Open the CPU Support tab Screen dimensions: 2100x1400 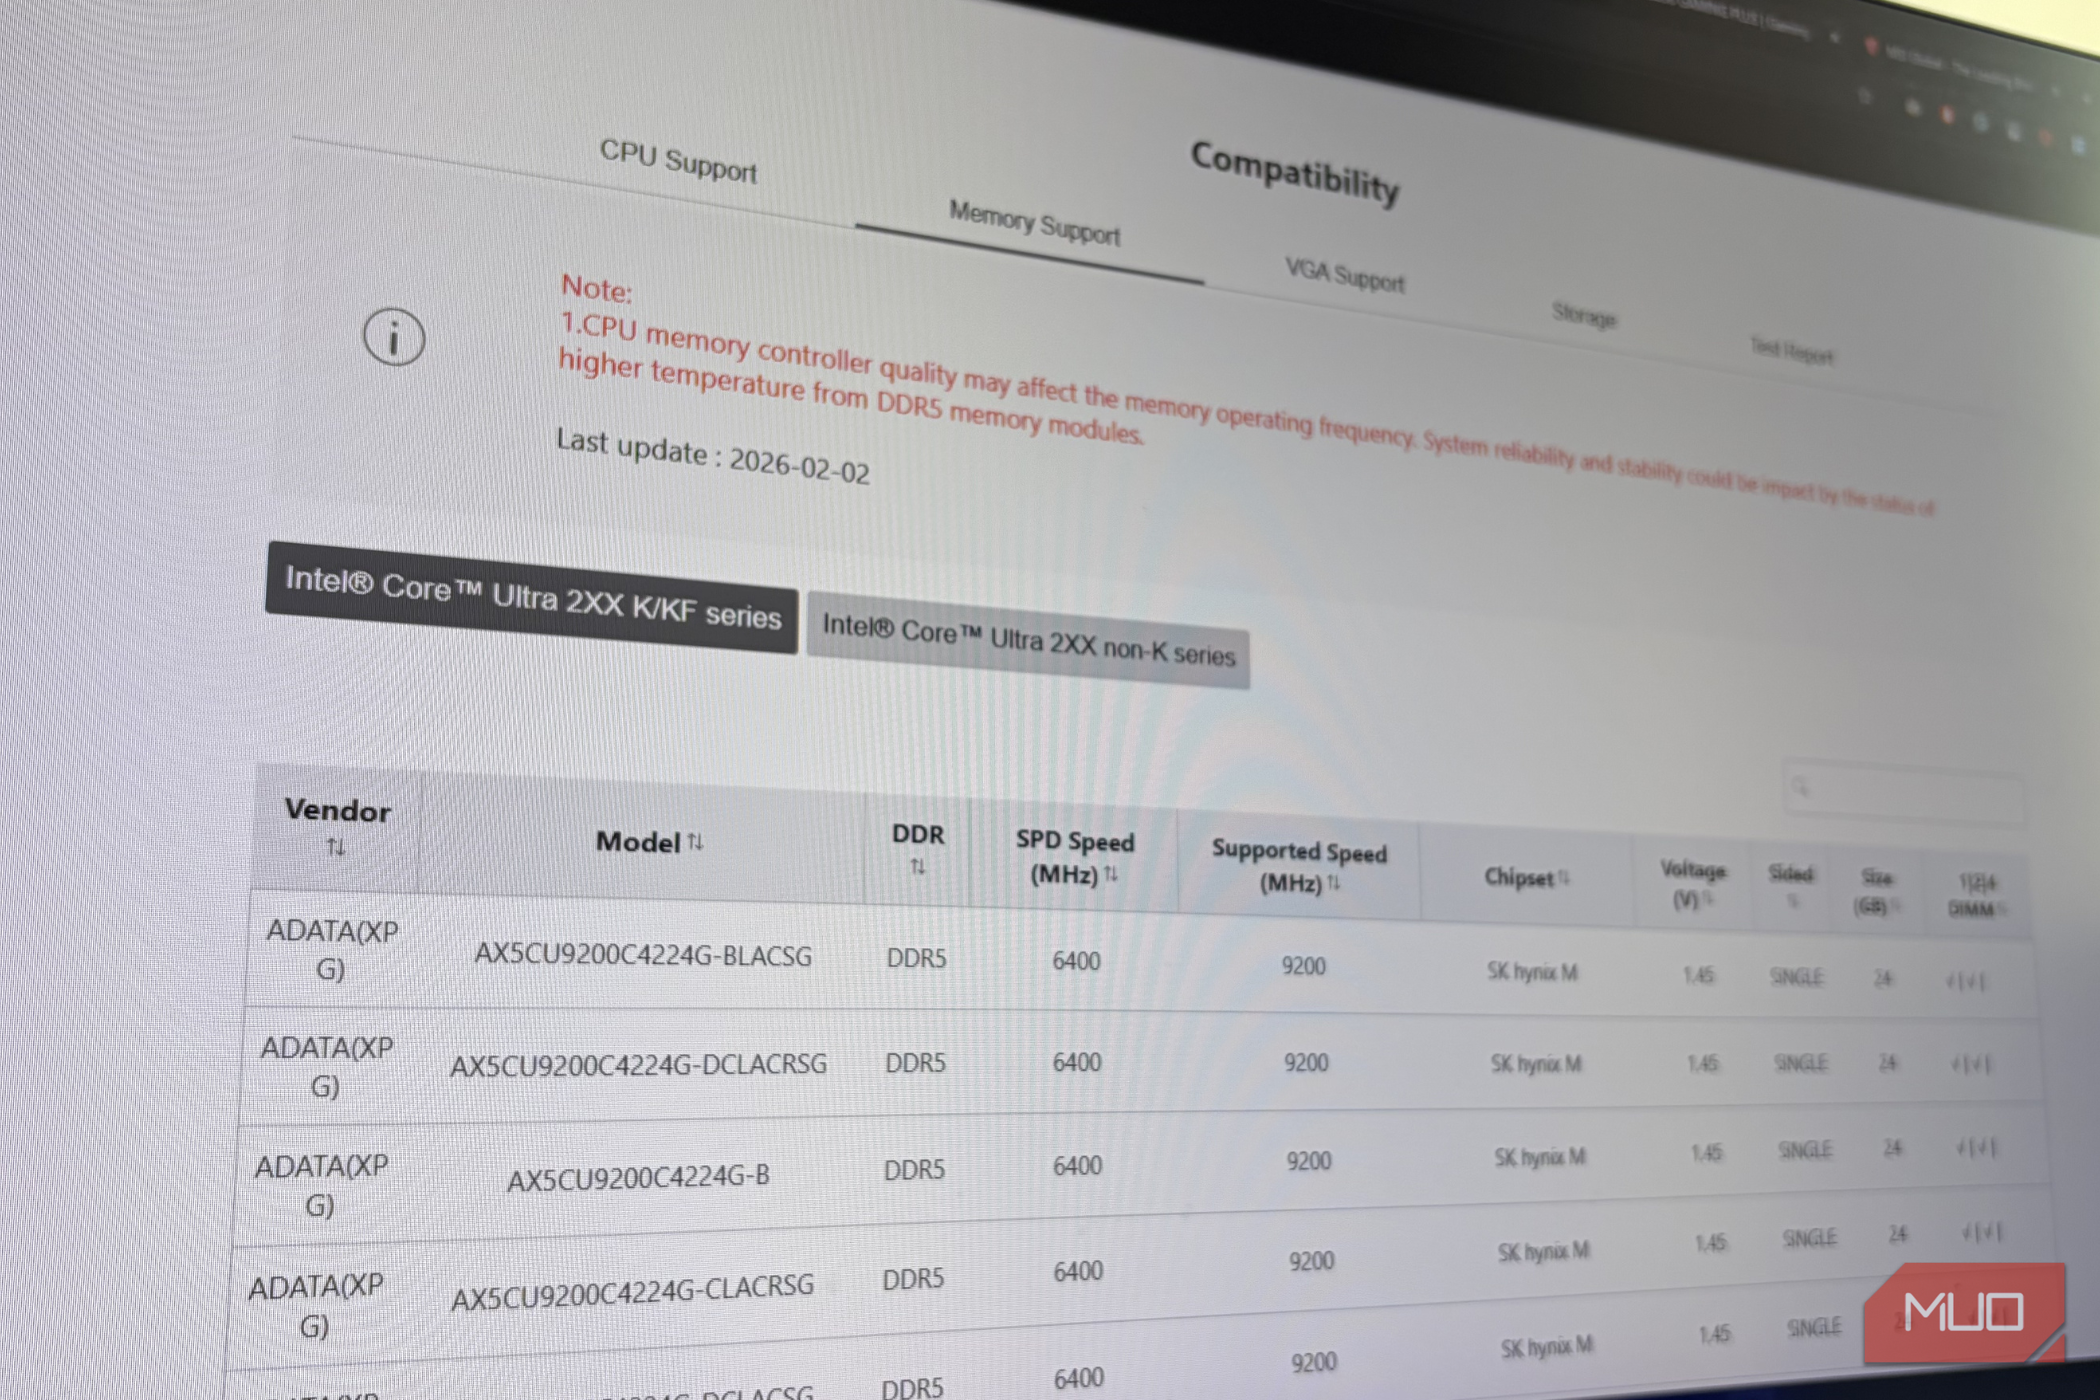coord(678,161)
